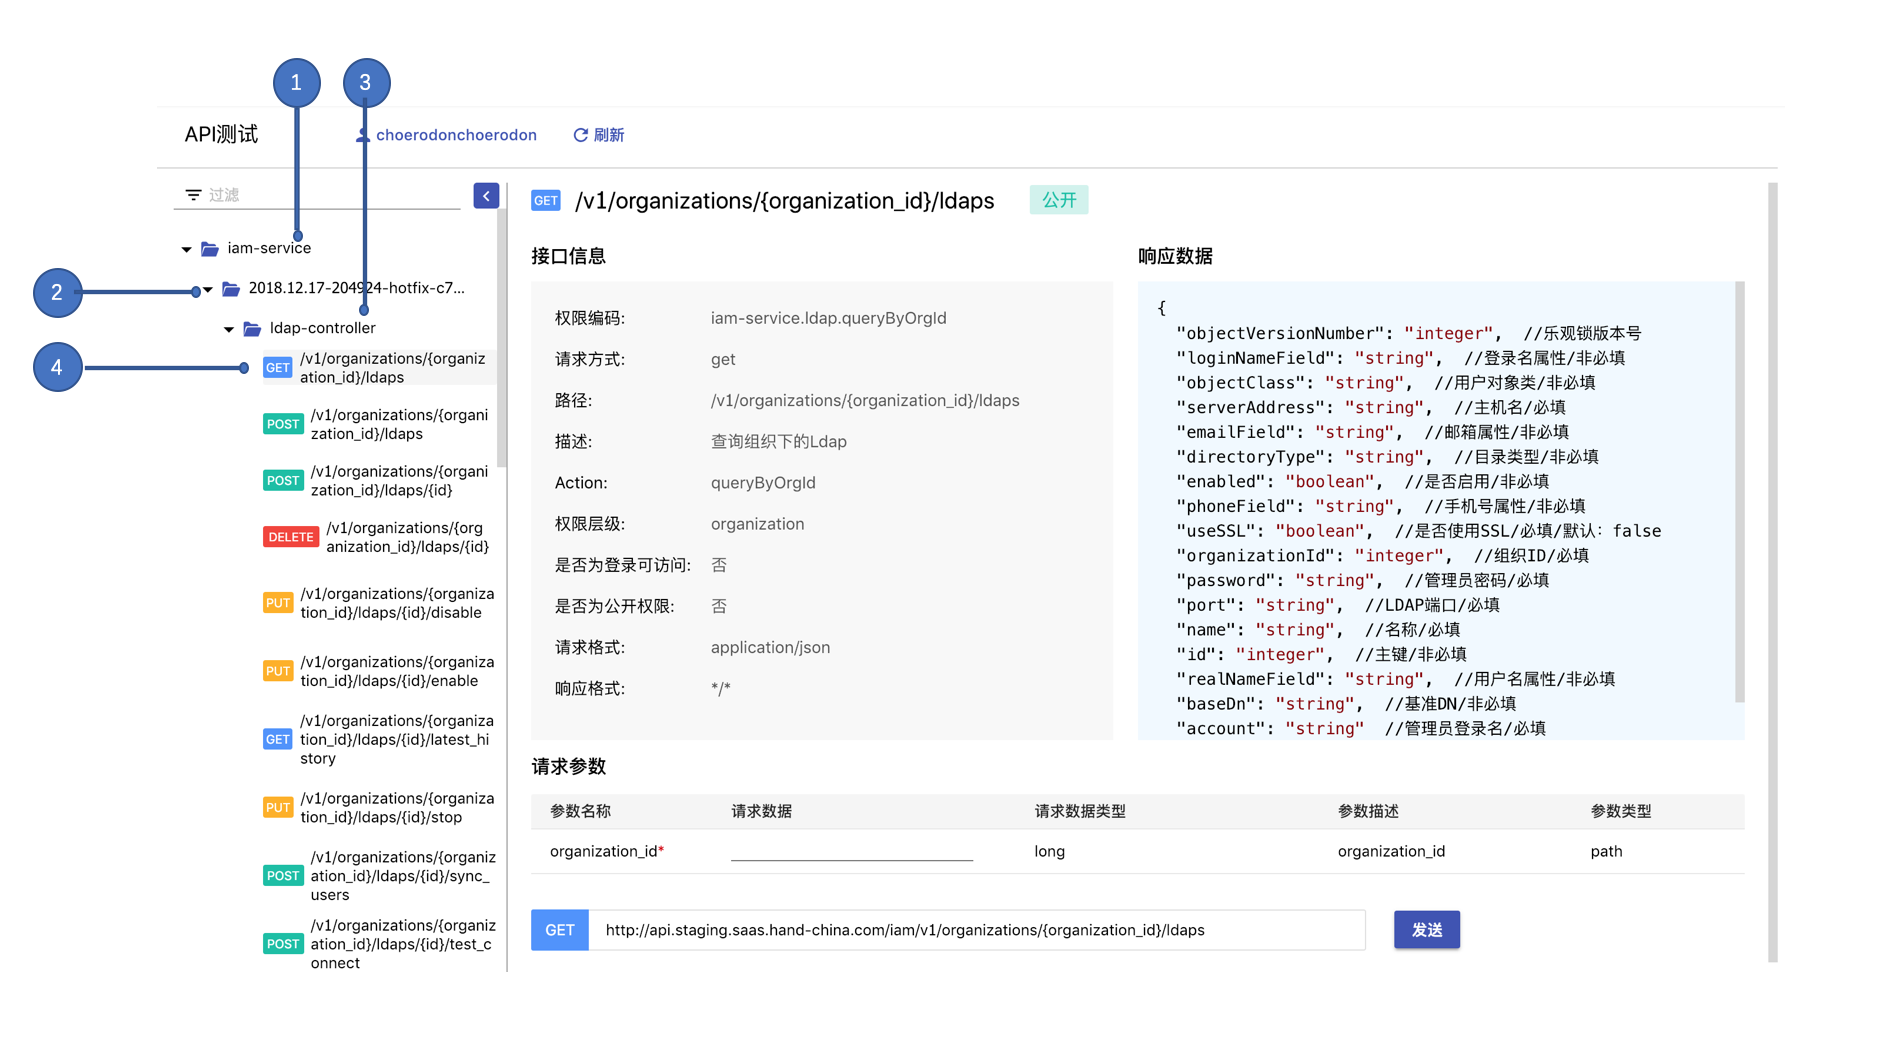Click the POST badge for test_connect

[x=283, y=944]
